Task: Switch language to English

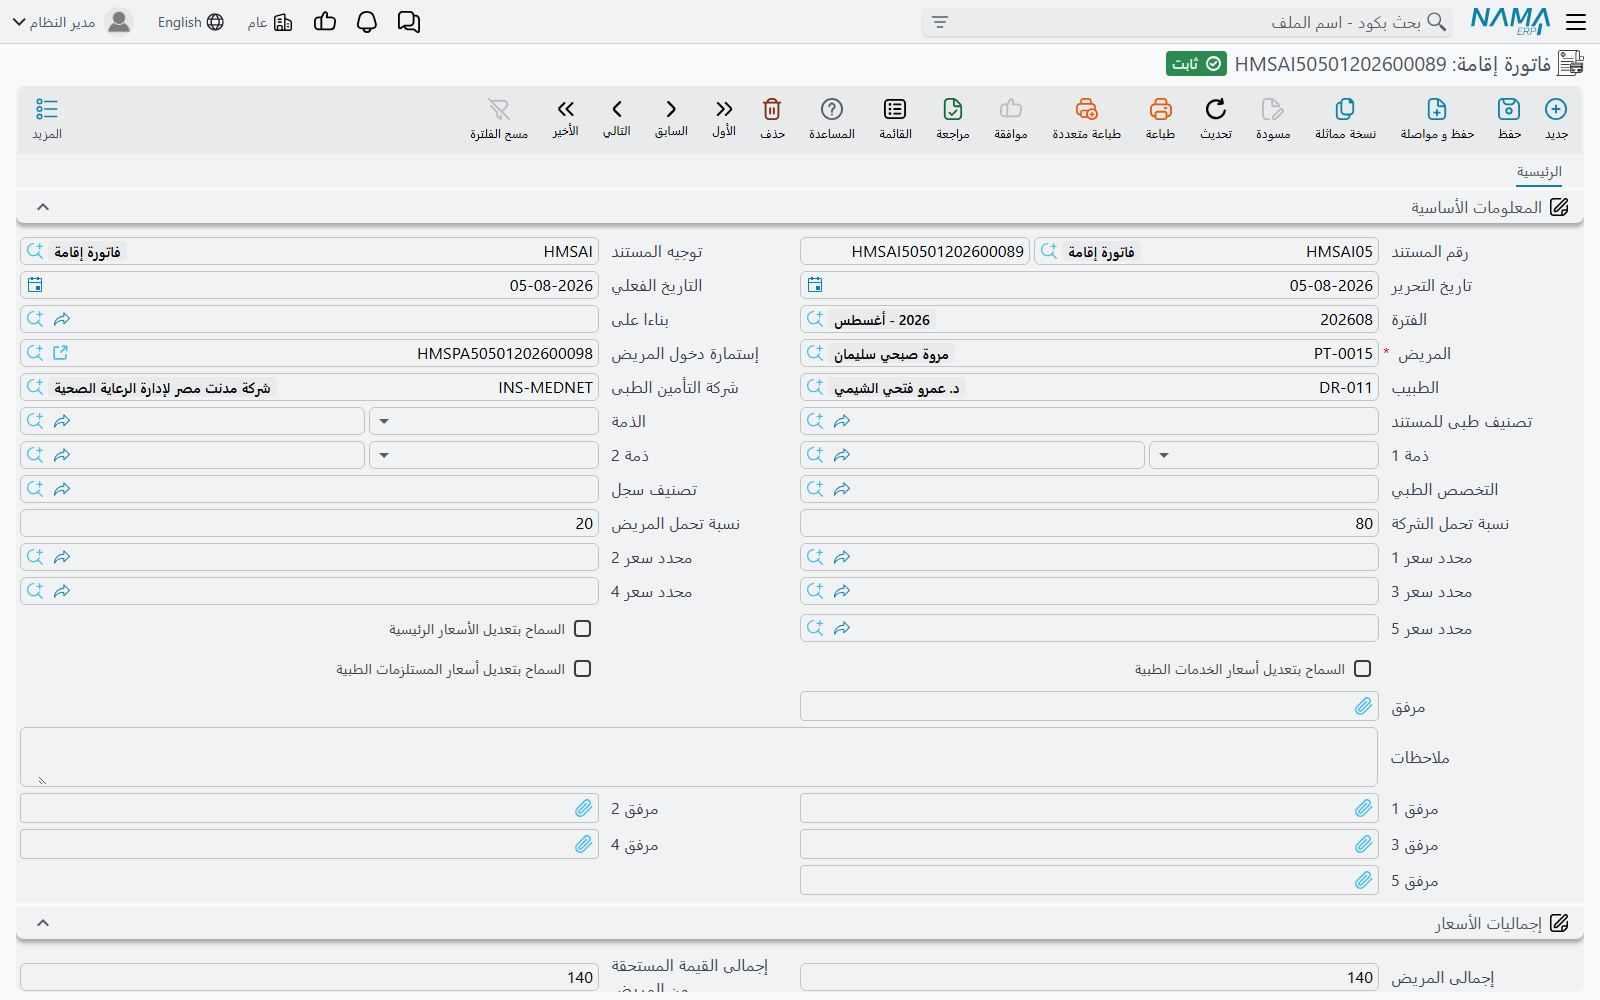Action: tap(190, 22)
